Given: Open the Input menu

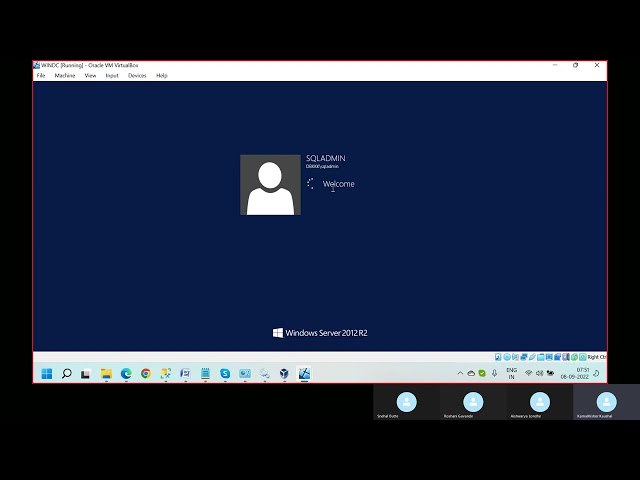Looking at the screenshot, I should click(x=112, y=76).
